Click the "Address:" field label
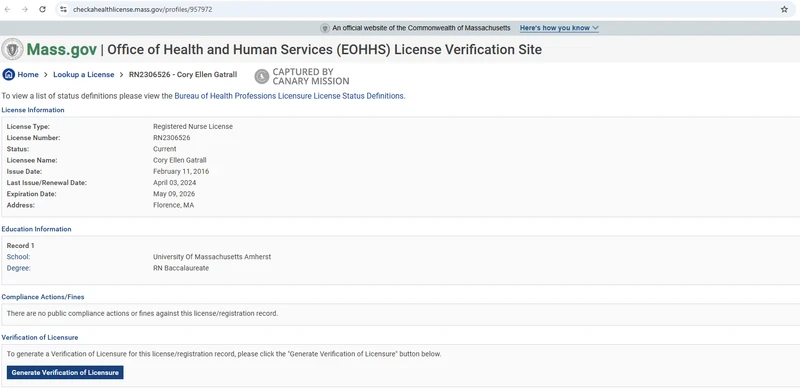Image resolution: width=800 pixels, height=390 pixels. (20, 205)
